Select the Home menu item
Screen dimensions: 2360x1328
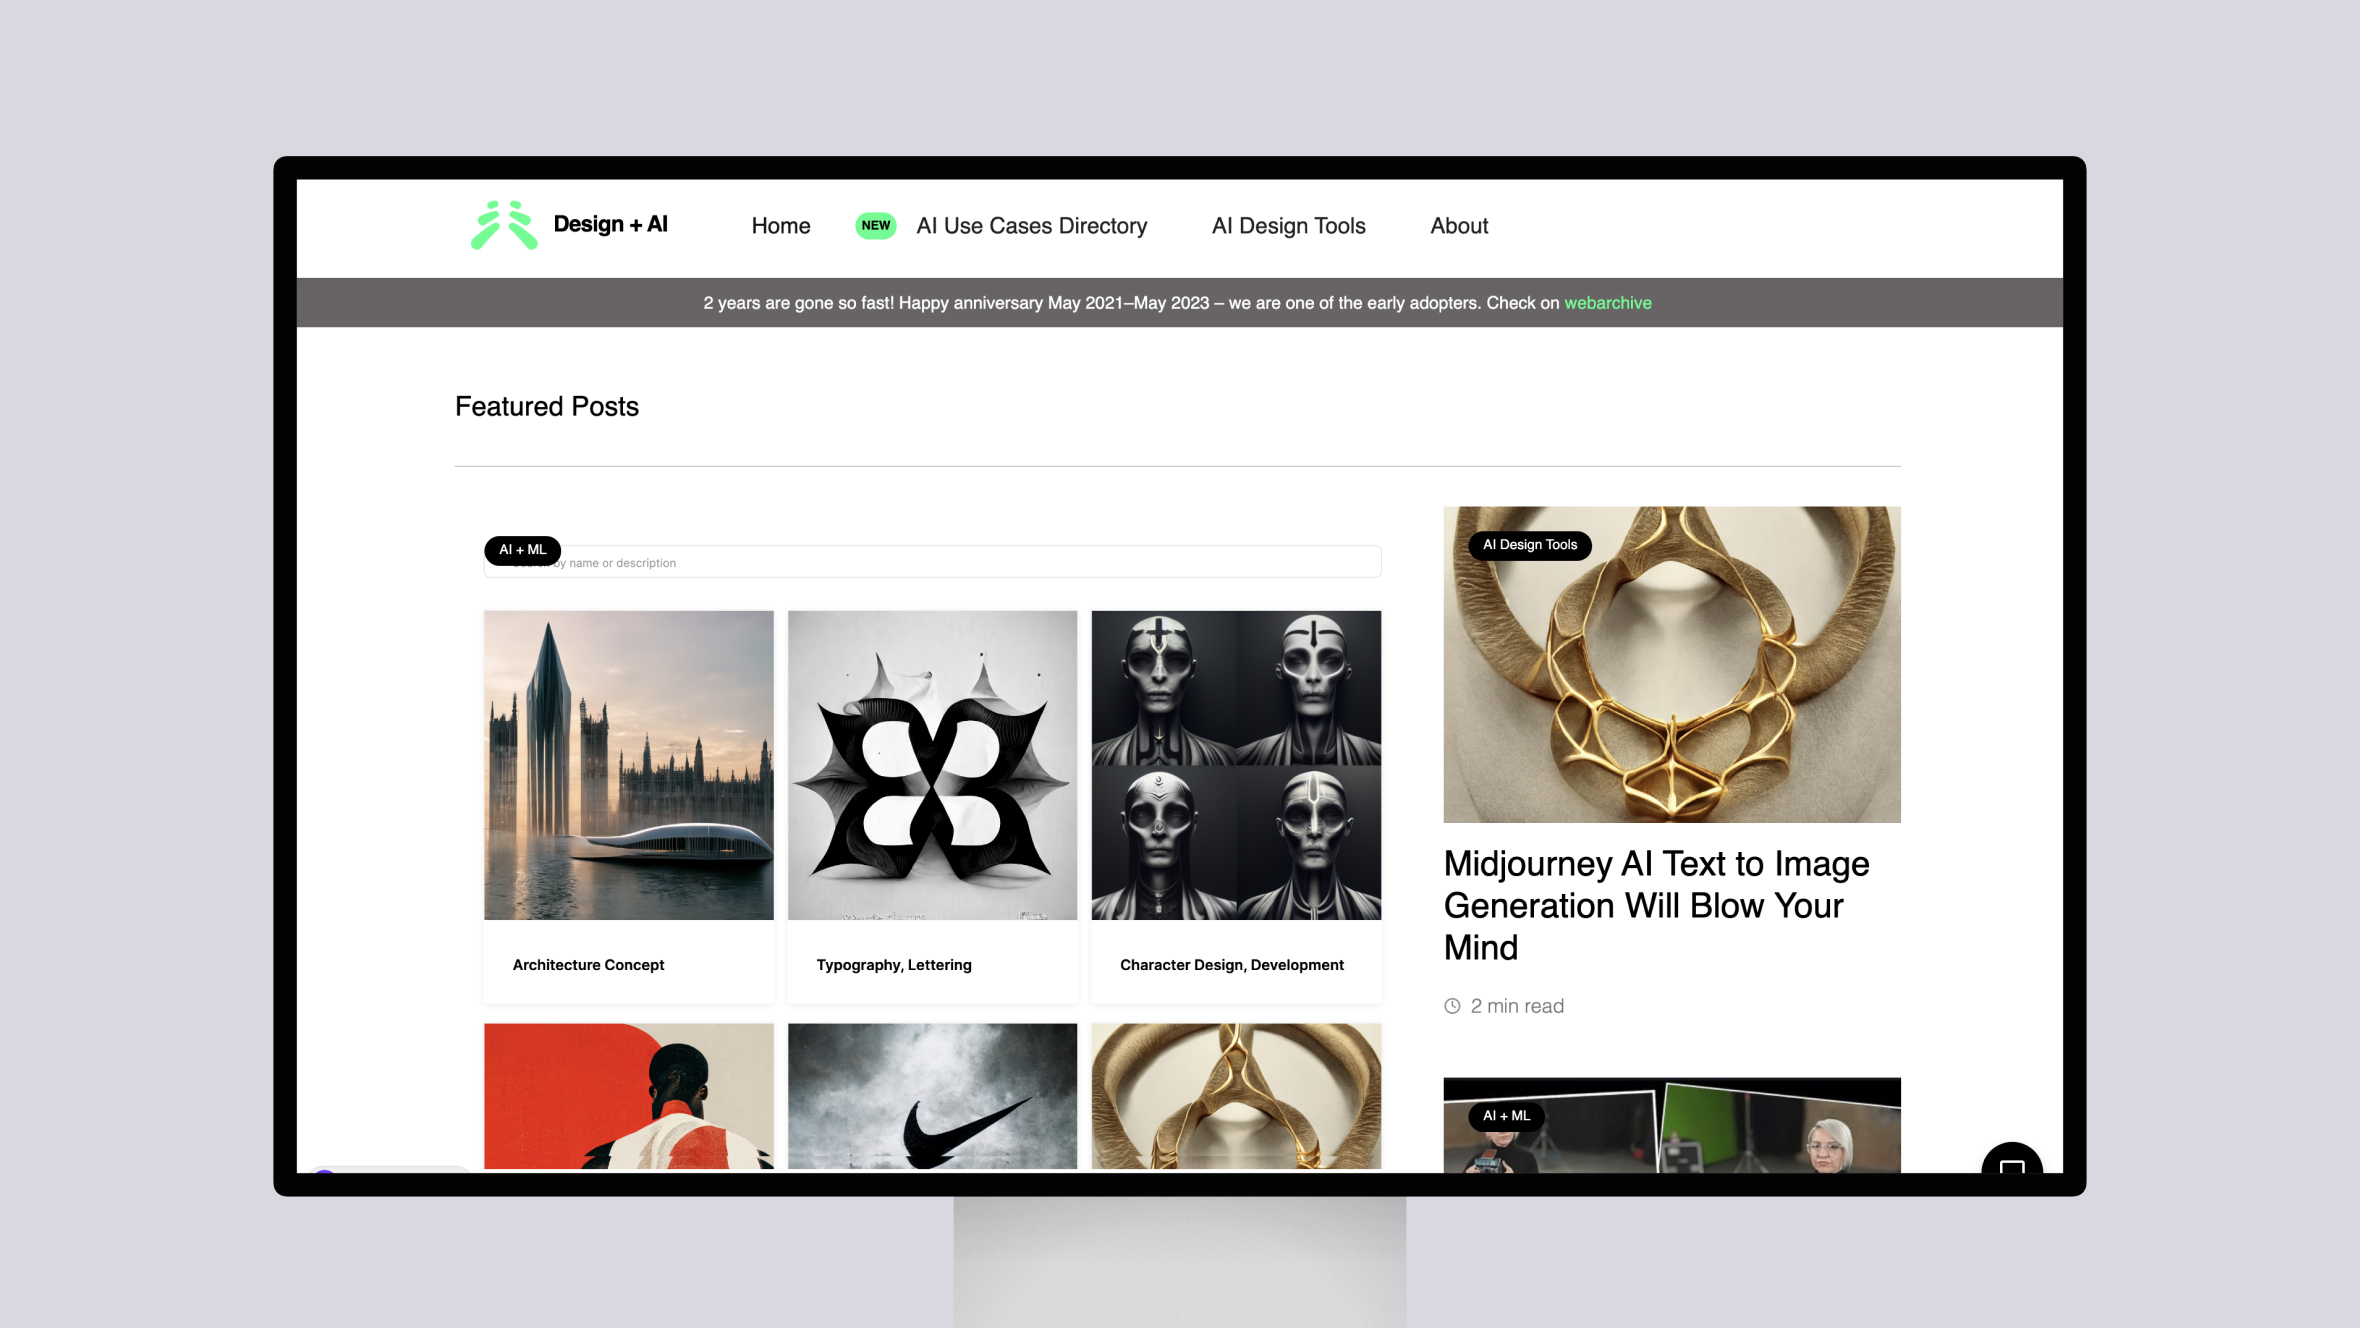coord(780,225)
